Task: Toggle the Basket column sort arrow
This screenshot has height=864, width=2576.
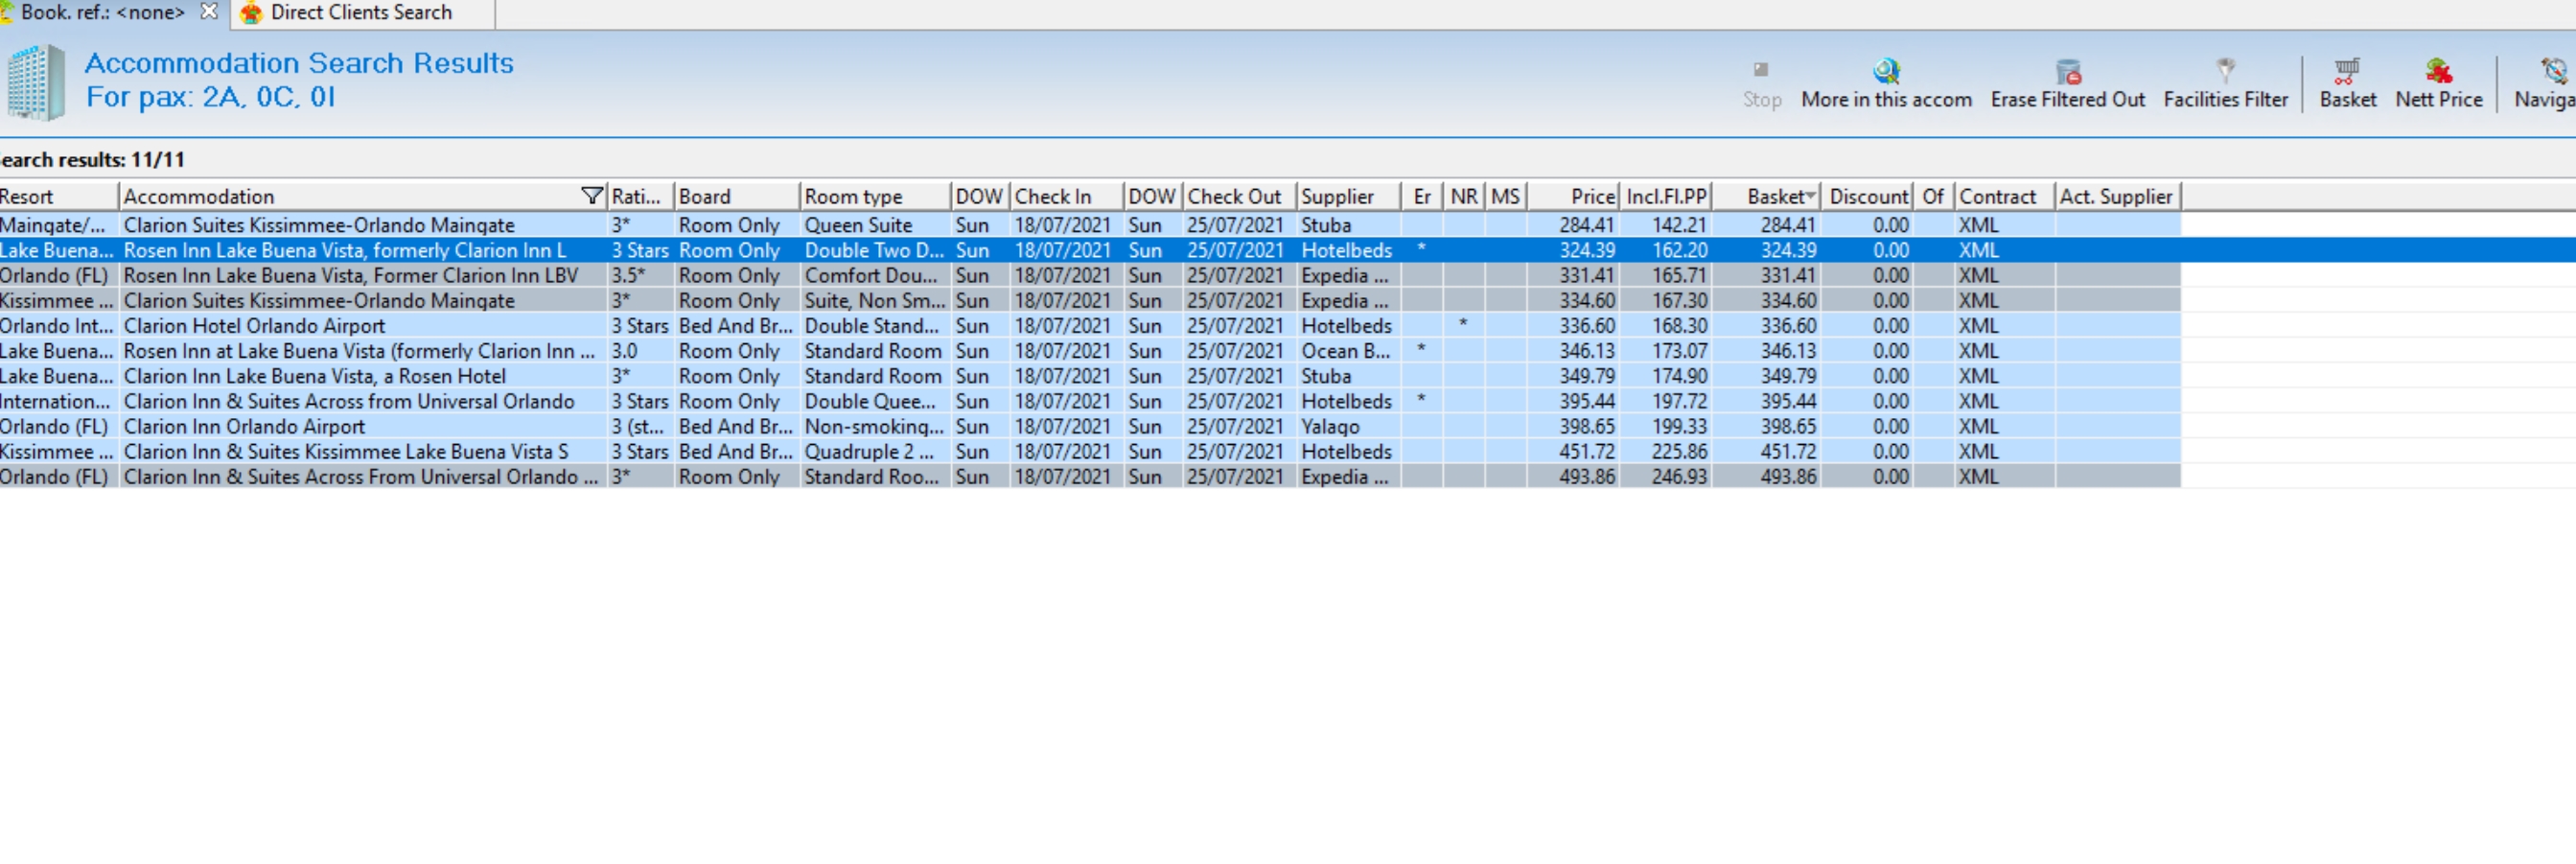Action: [x=1809, y=196]
